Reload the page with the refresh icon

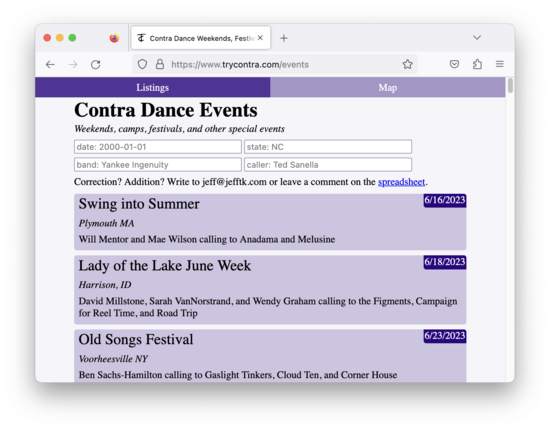(x=96, y=65)
